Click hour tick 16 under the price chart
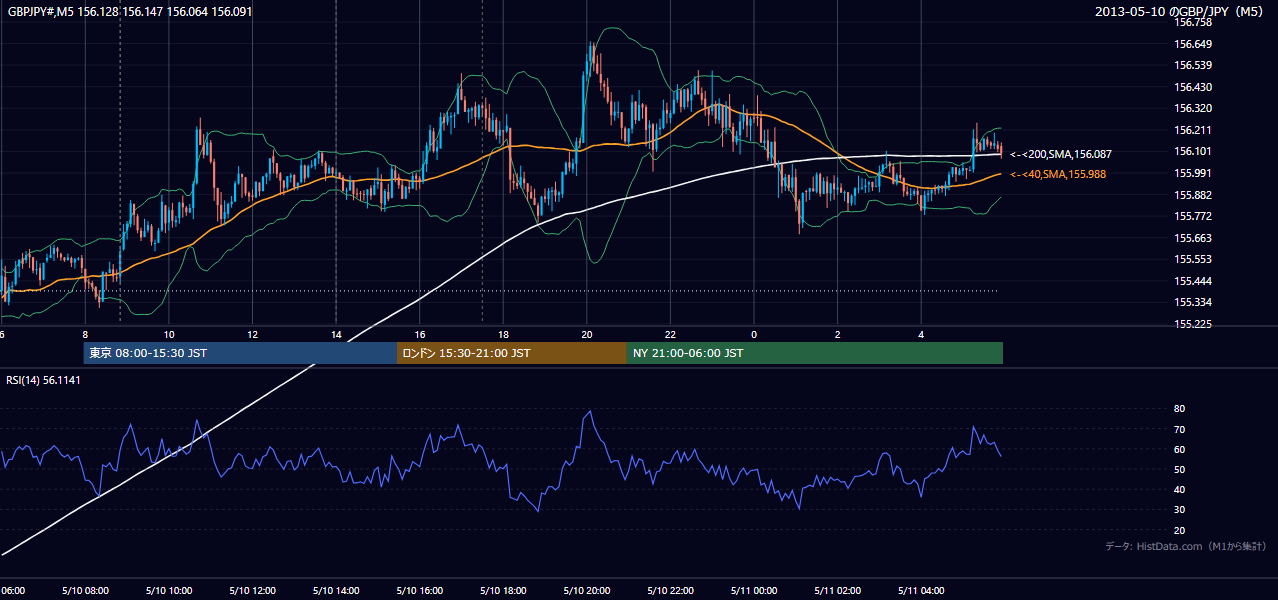The width and height of the screenshot is (1278, 600). [x=420, y=335]
